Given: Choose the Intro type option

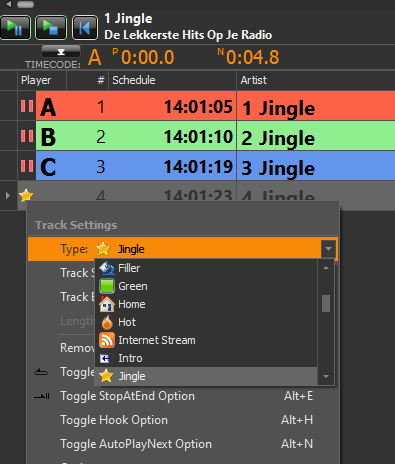Looking at the screenshot, I should [x=206, y=358].
